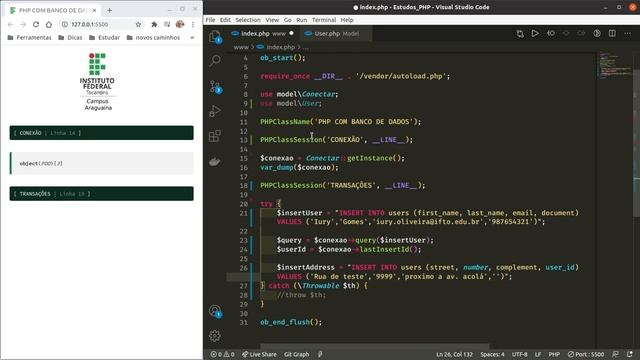Viewport: 640px width, 360px height.
Task: Split the editor to the right
Action: (x=612, y=33)
